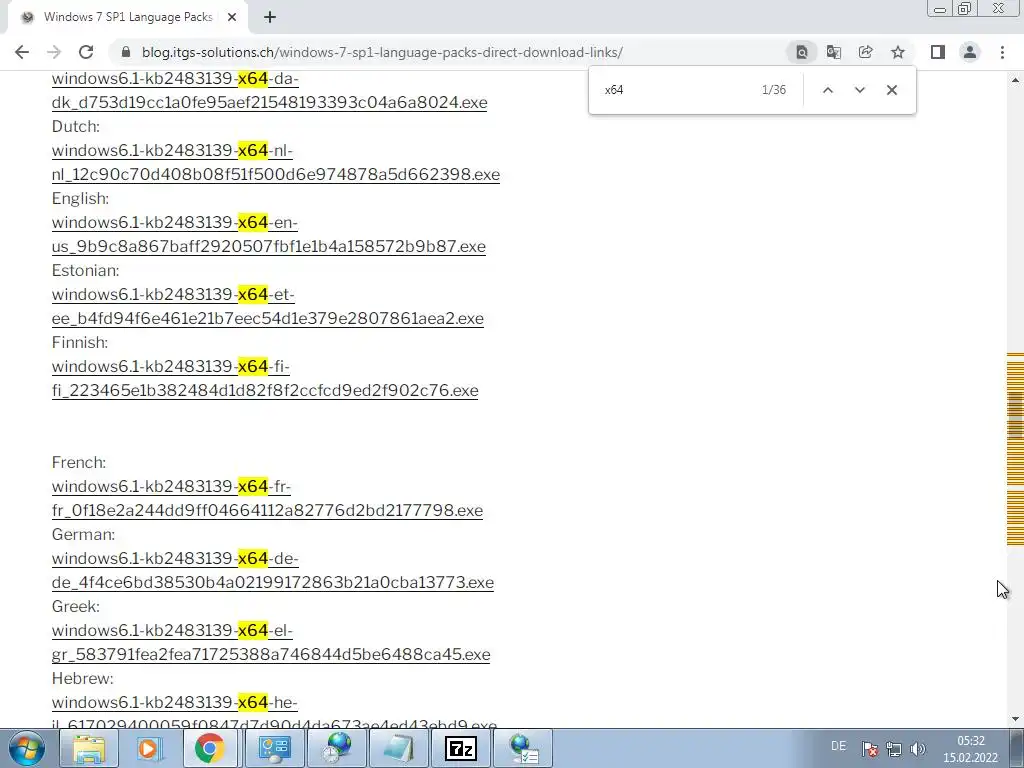Image resolution: width=1024 pixels, height=768 pixels.
Task: Open the Windows Start menu
Action: coord(27,748)
